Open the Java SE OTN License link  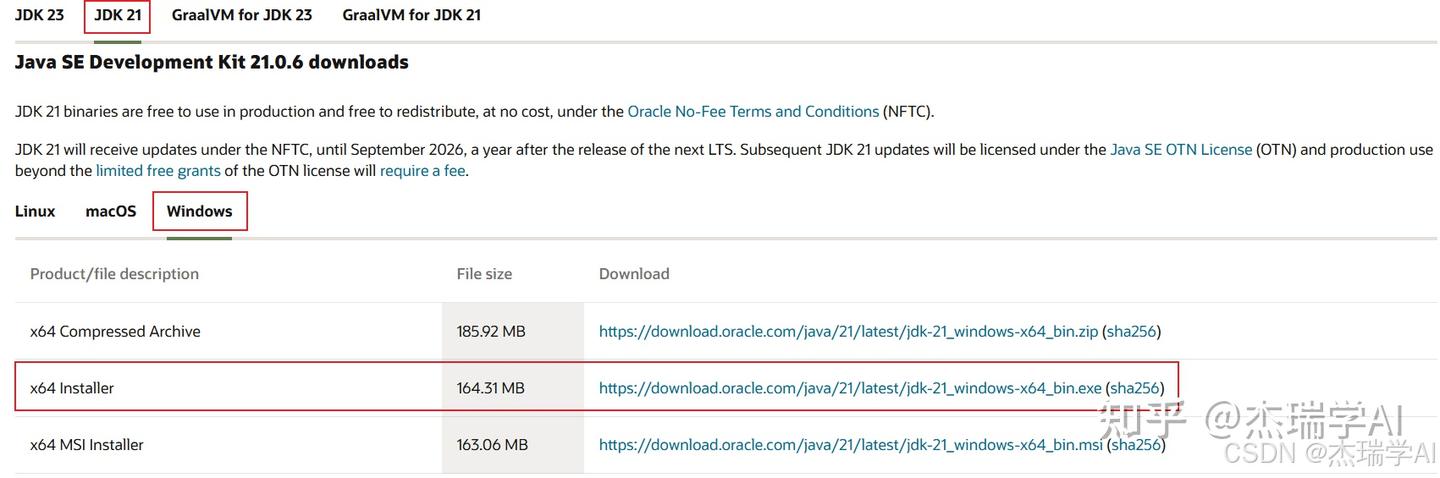click(x=1180, y=149)
